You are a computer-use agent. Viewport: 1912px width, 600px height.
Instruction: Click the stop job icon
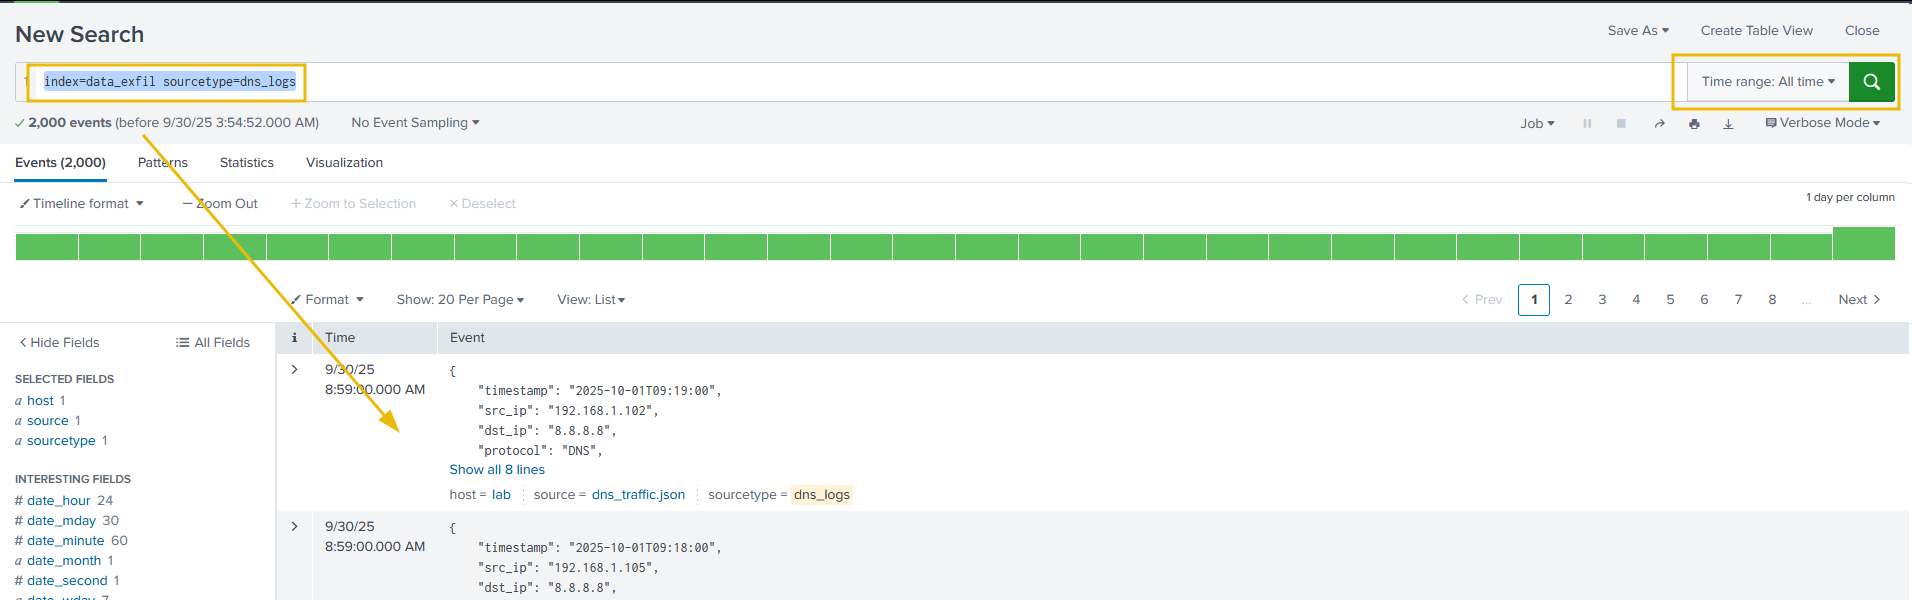pyautogui.click(x=1621, y=124)
